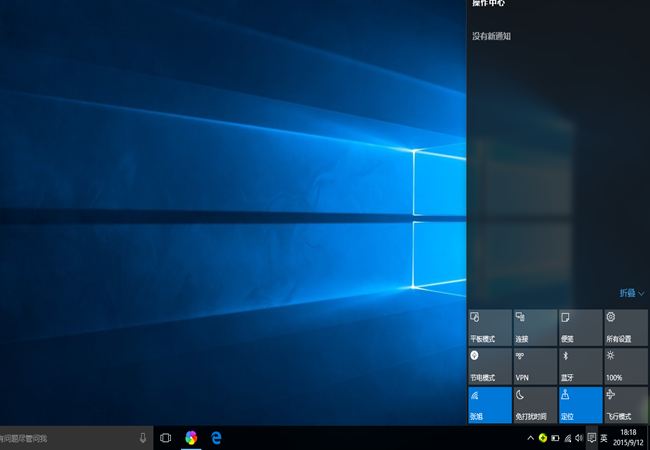Image resolution: width=650 pixels, height=450 pixels.
Task: Collapse quick actions with 折叠 chevron
Action: click(632, 293)
